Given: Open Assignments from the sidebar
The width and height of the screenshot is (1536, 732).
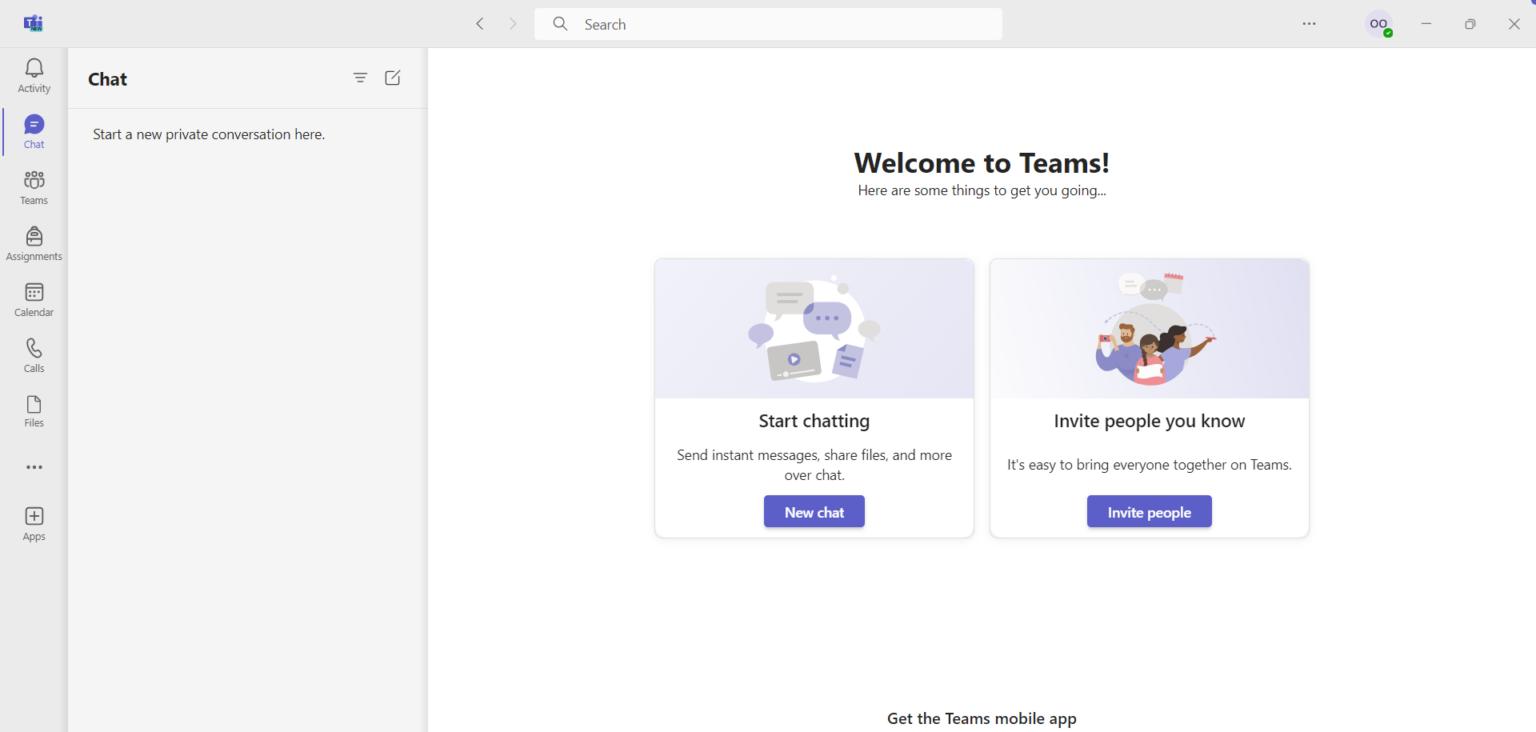Looking at the screenshot, I should (x=33, y=242).
